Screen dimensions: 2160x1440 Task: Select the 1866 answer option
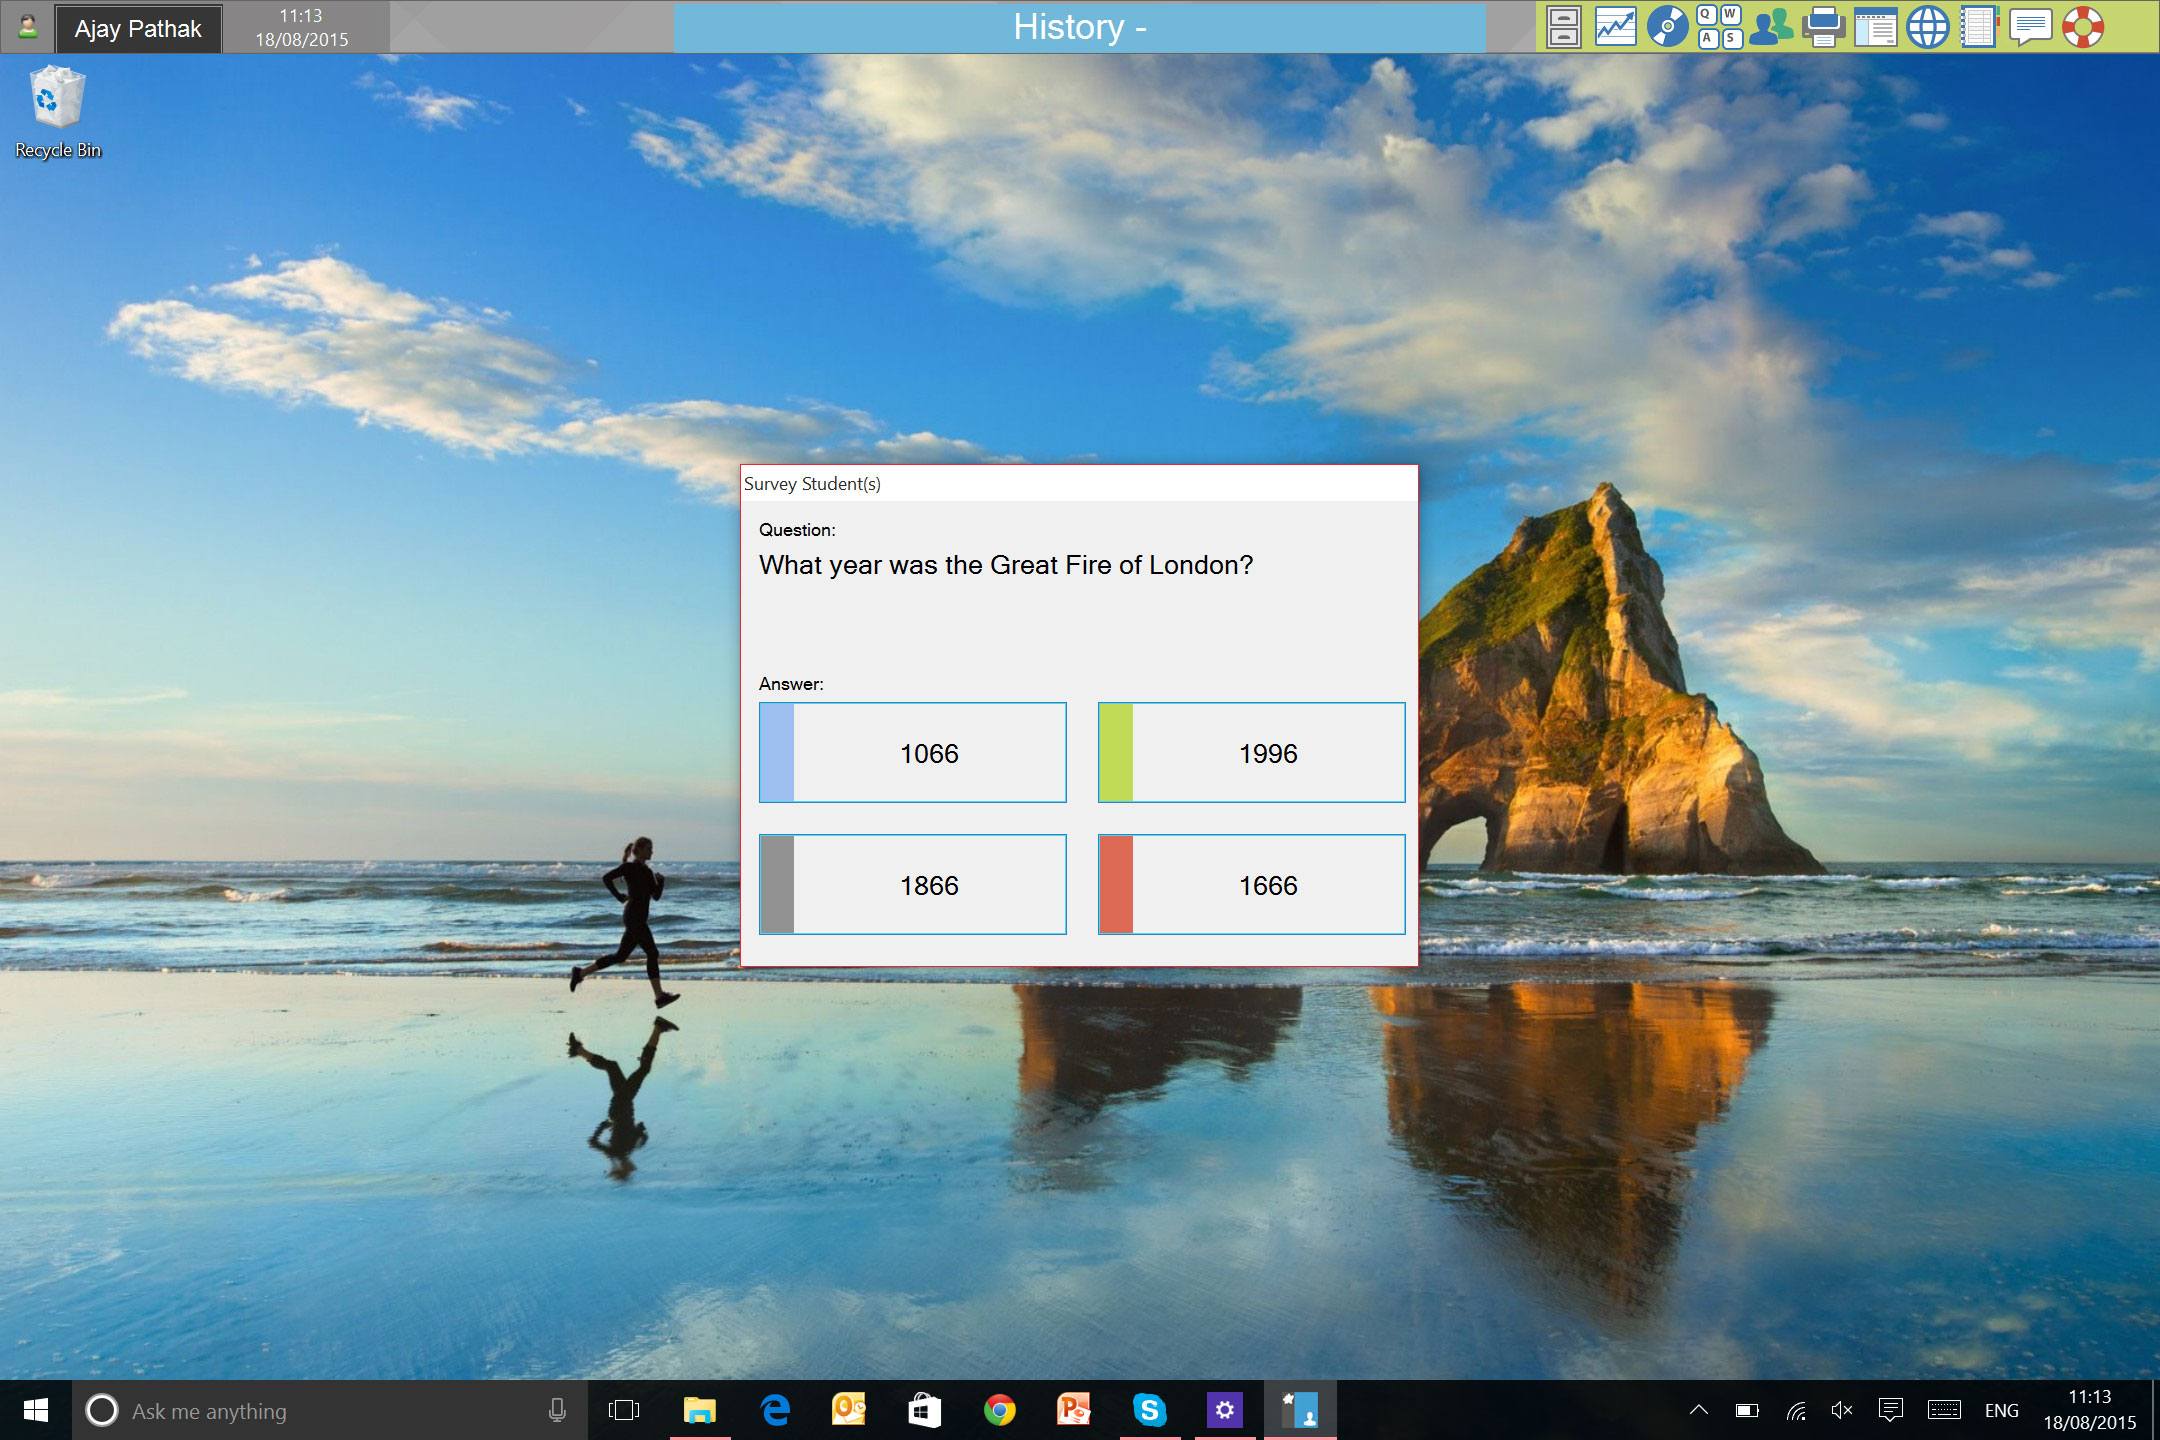coord(912,885)
